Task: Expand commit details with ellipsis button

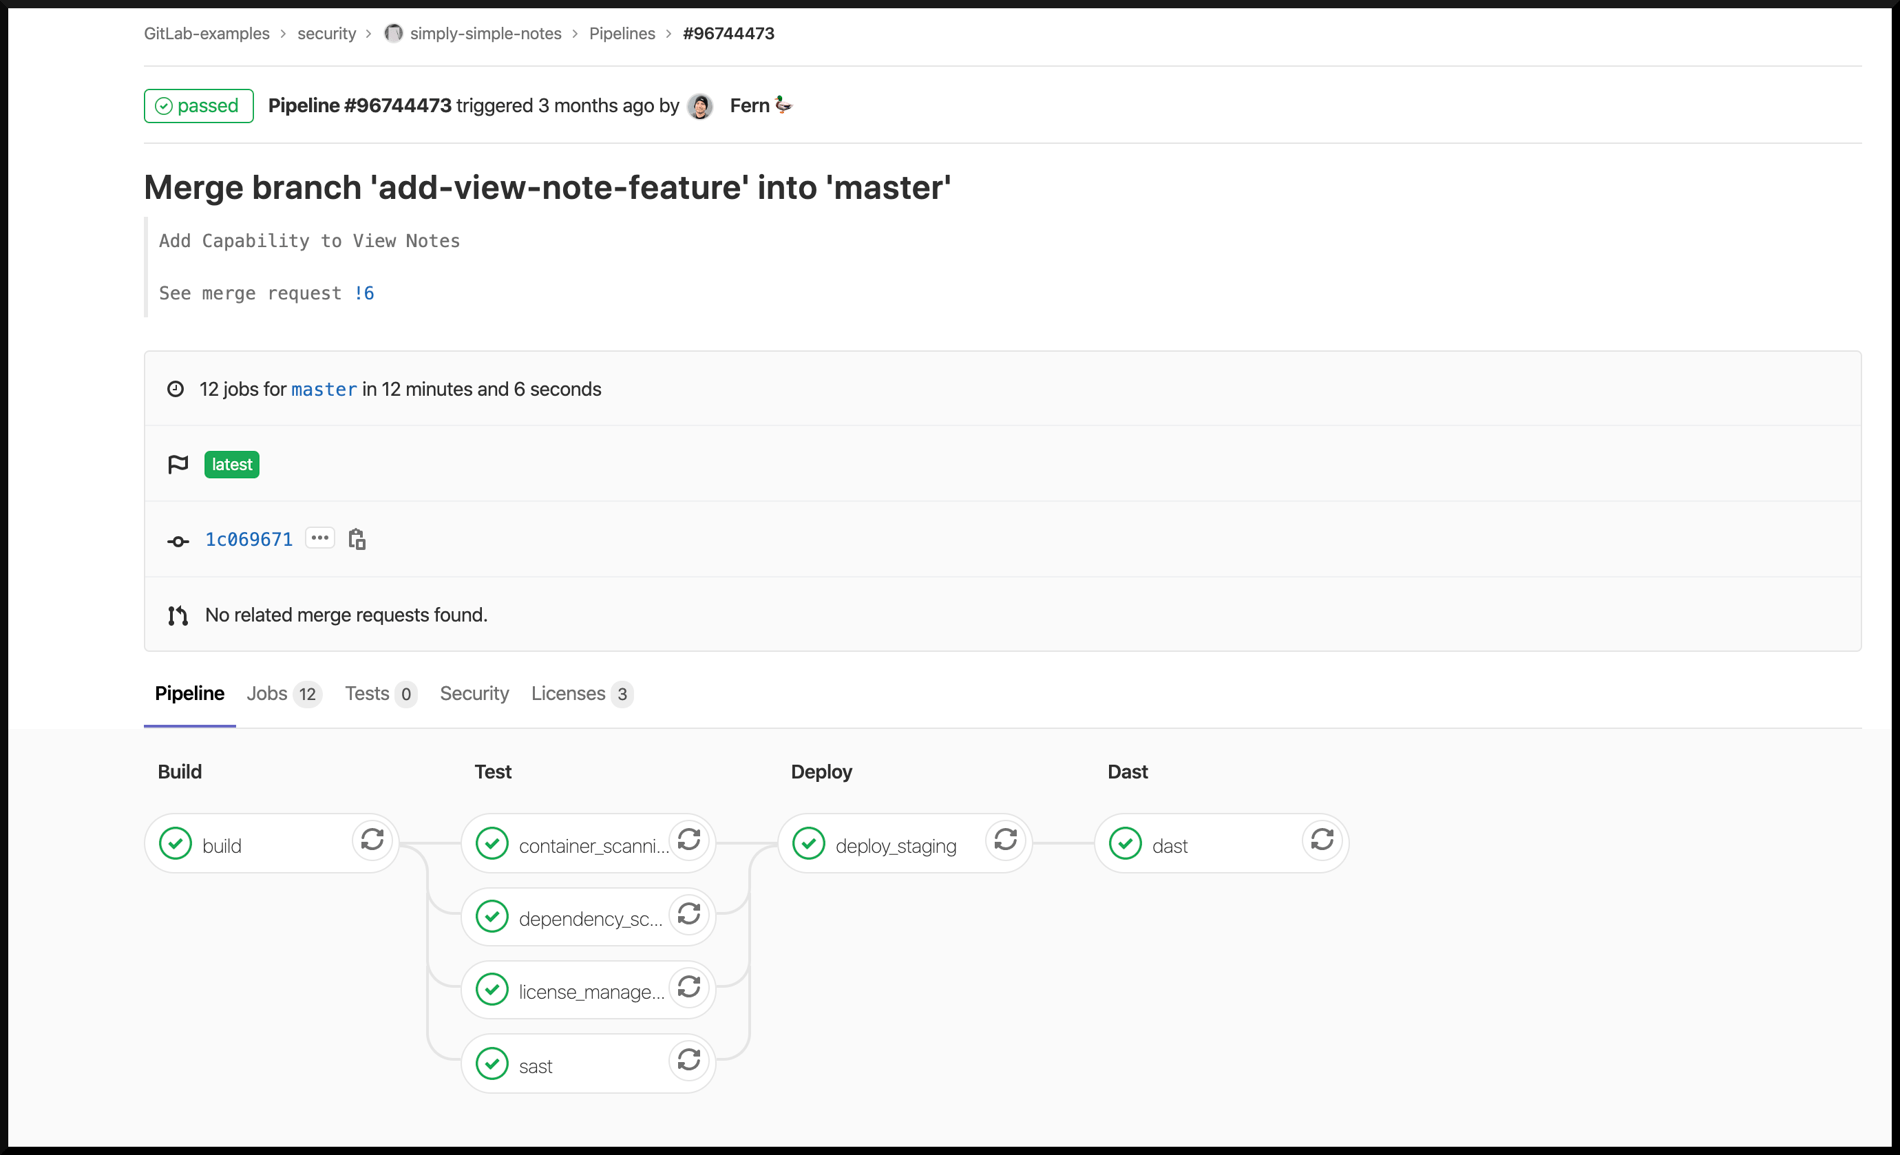Action: coord(320,538)
